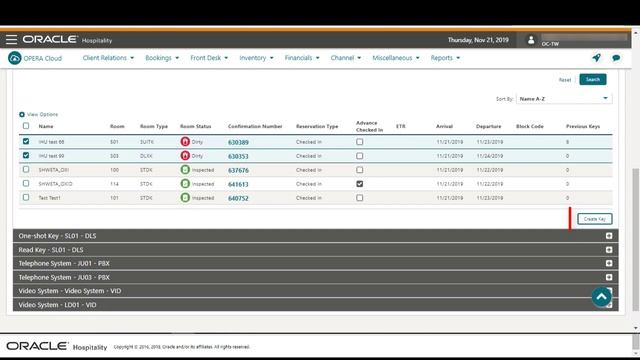Open confirmation number 630353
Viewport: 640px width, 360px height.
pyautogui.click(x=238, y=156)
